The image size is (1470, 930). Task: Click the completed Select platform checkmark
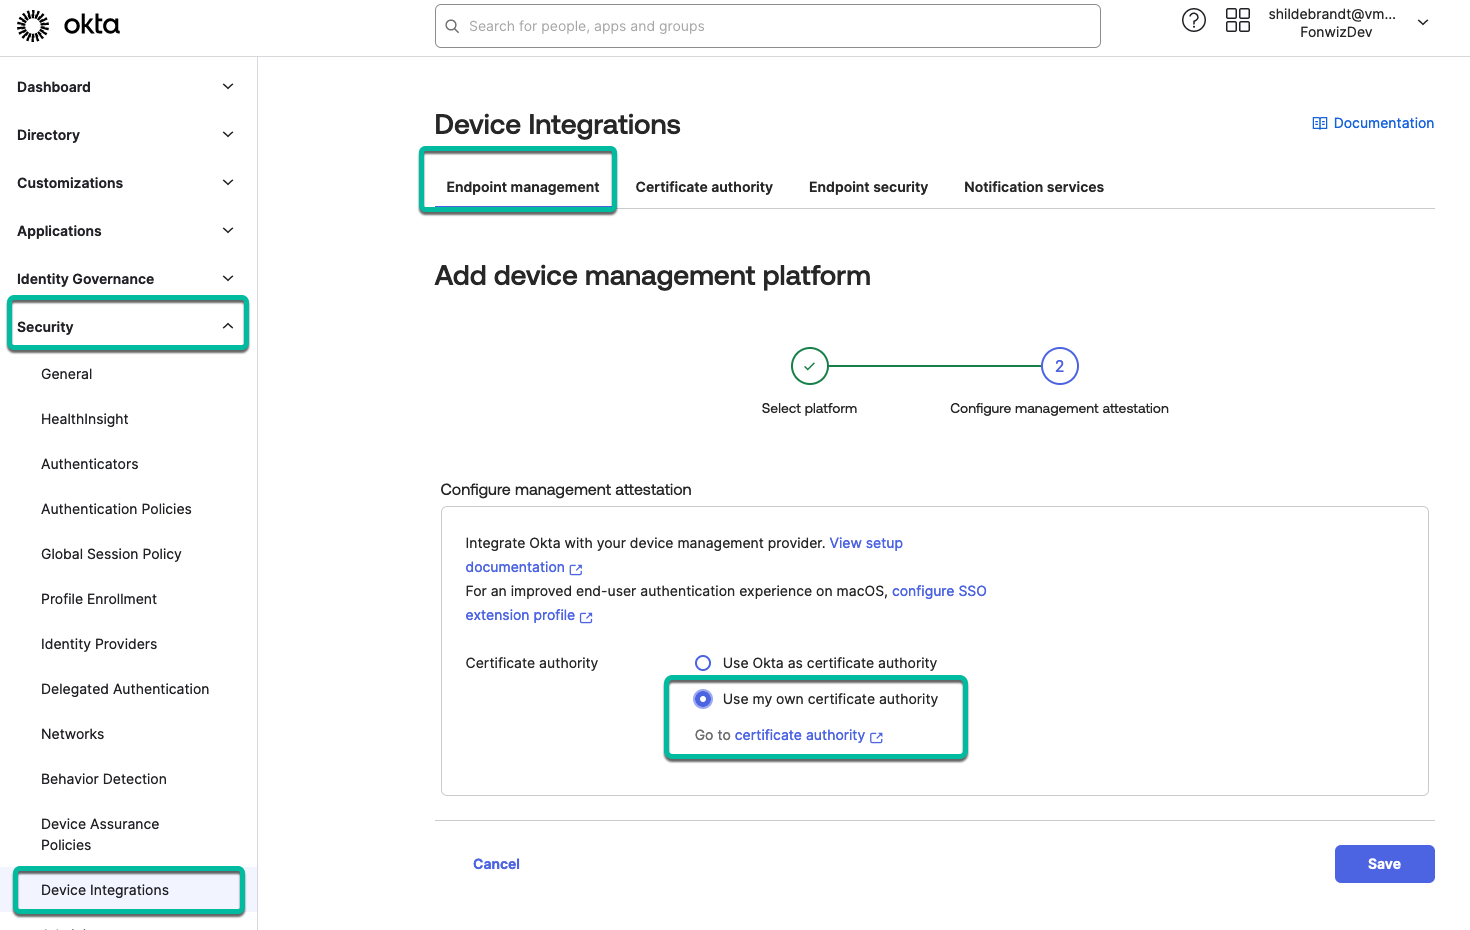809,366
